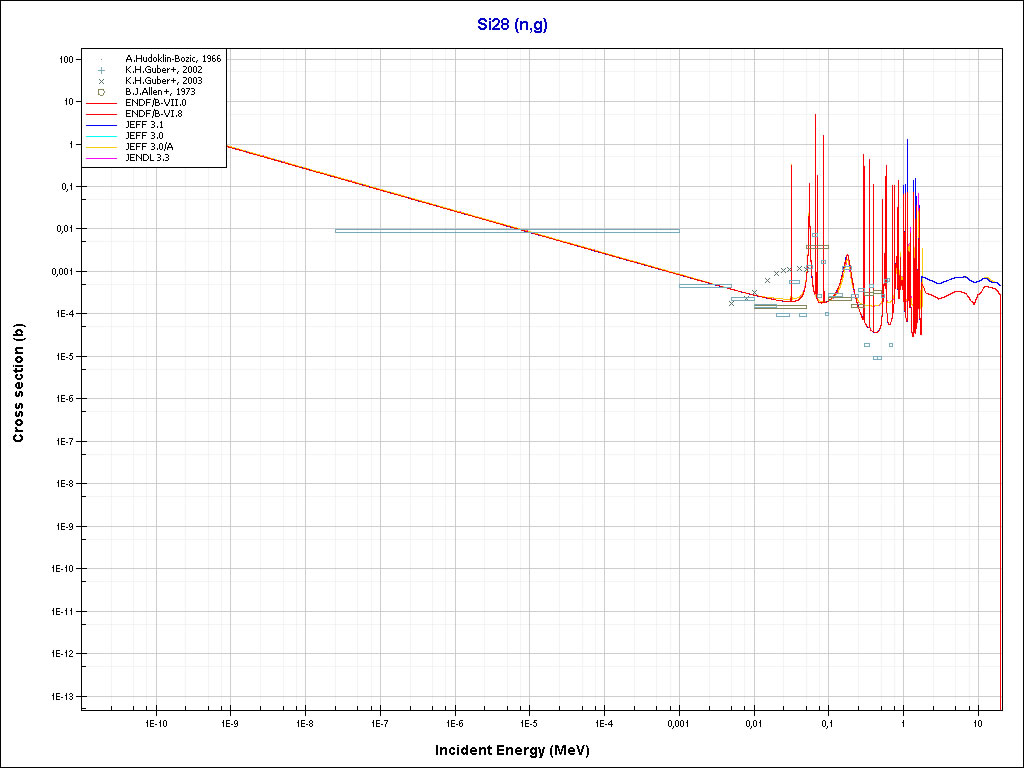Image resolution: width=1024 pixels, height=768 pixels.
Task: Click the Cross section (b) axis label
Action: (18, 383)
